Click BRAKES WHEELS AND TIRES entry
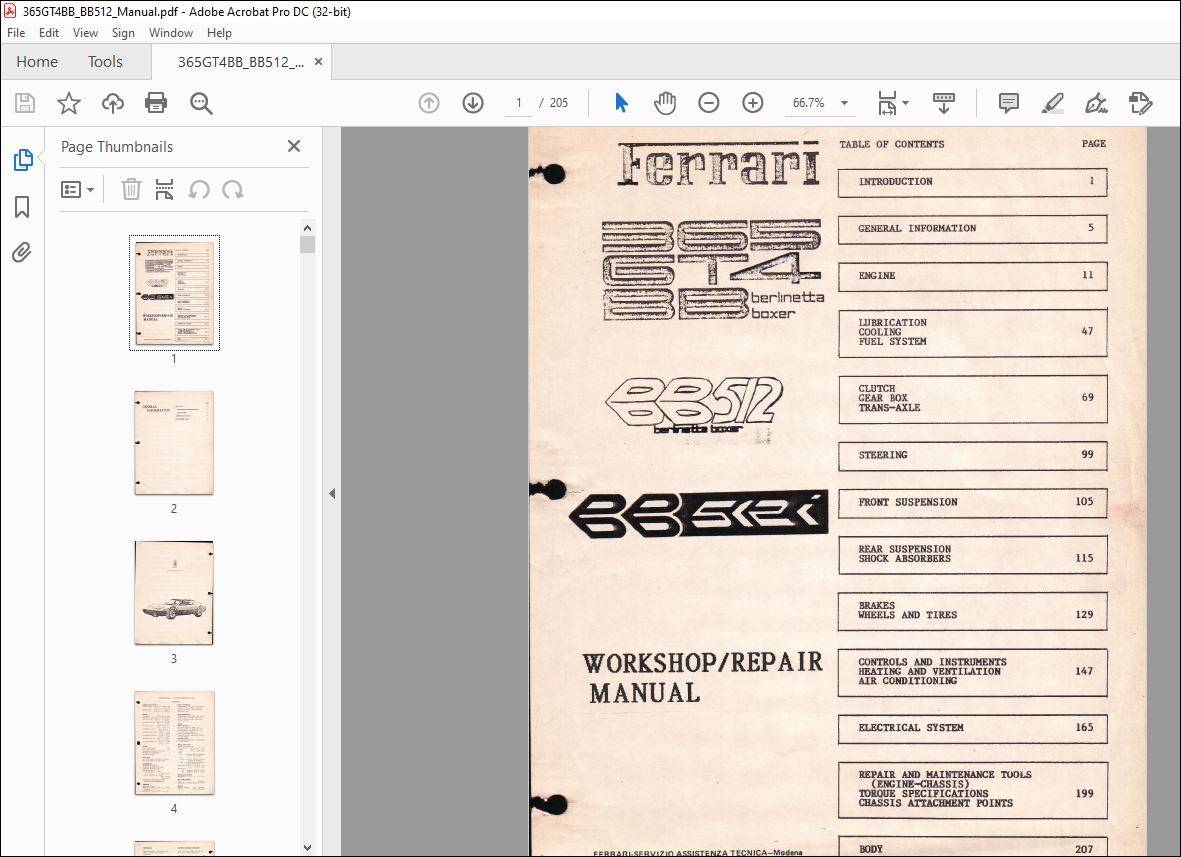Viewport: 1181px width, 857px height. tap(972, 611)
